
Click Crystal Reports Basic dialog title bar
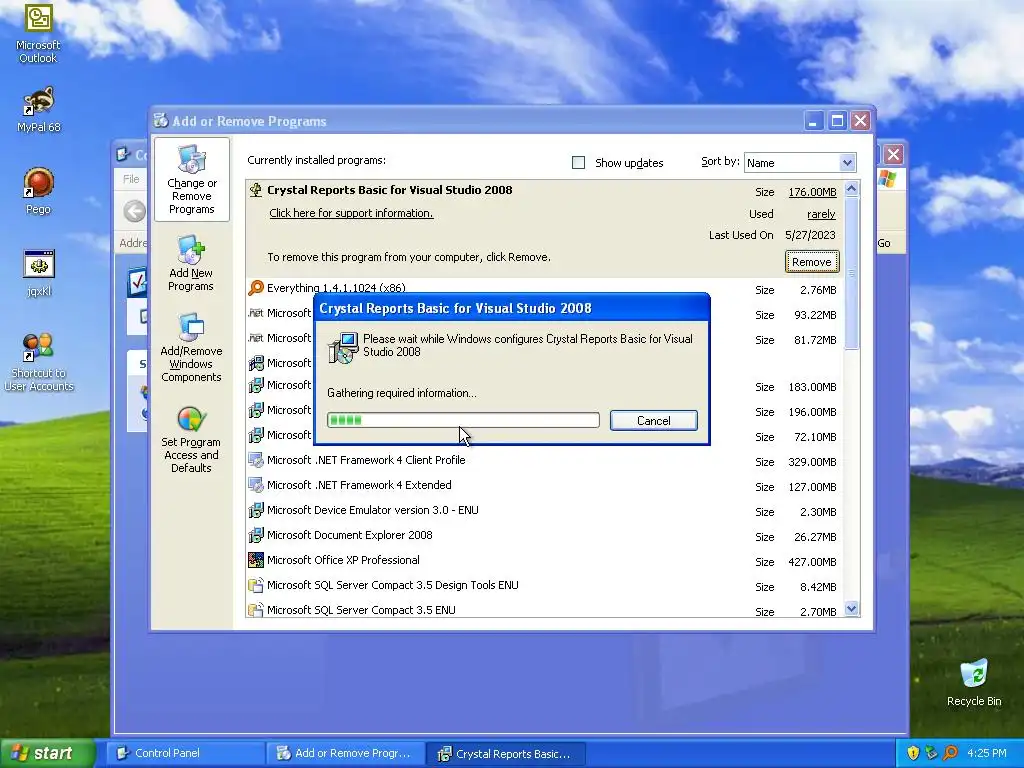pos(512,308)
